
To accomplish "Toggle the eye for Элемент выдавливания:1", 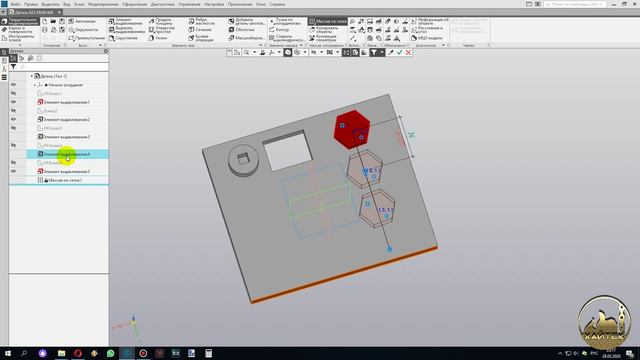I will (13, 102).
